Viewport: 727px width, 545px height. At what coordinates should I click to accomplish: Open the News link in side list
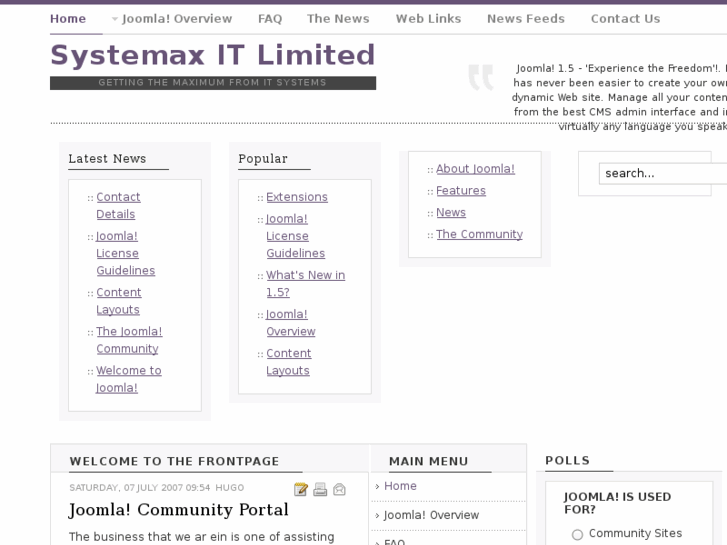click(x=451, y=212)
